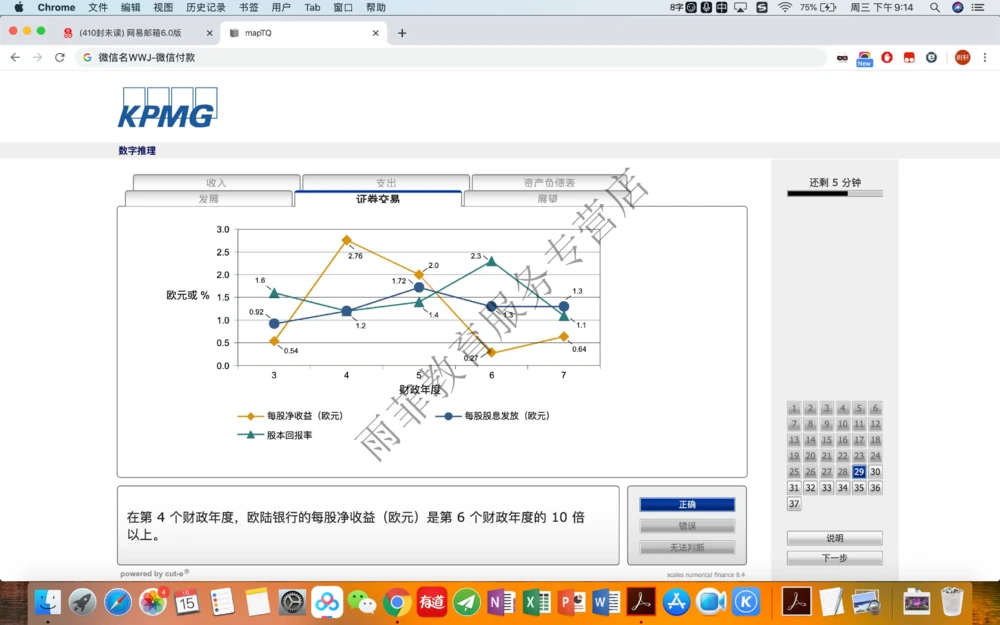Open App Store from the dock
Viewport: 1000px width, 625px height.
pyautogui.click(x=678, y=602)
